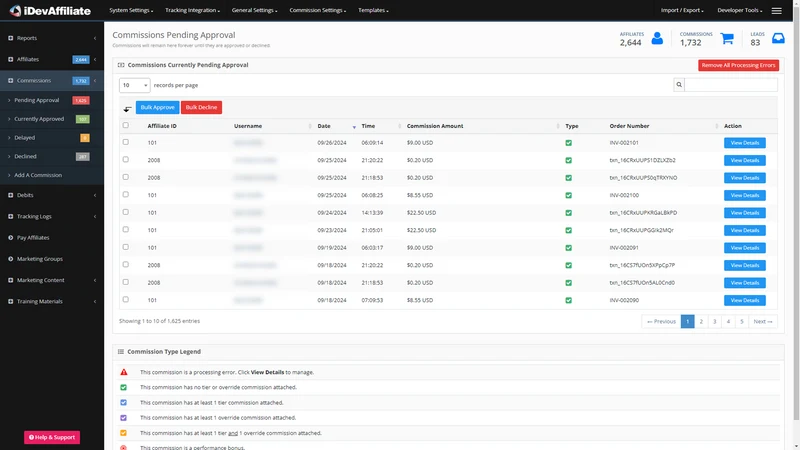Open the General Settings dropdown menu

point(255,10)
